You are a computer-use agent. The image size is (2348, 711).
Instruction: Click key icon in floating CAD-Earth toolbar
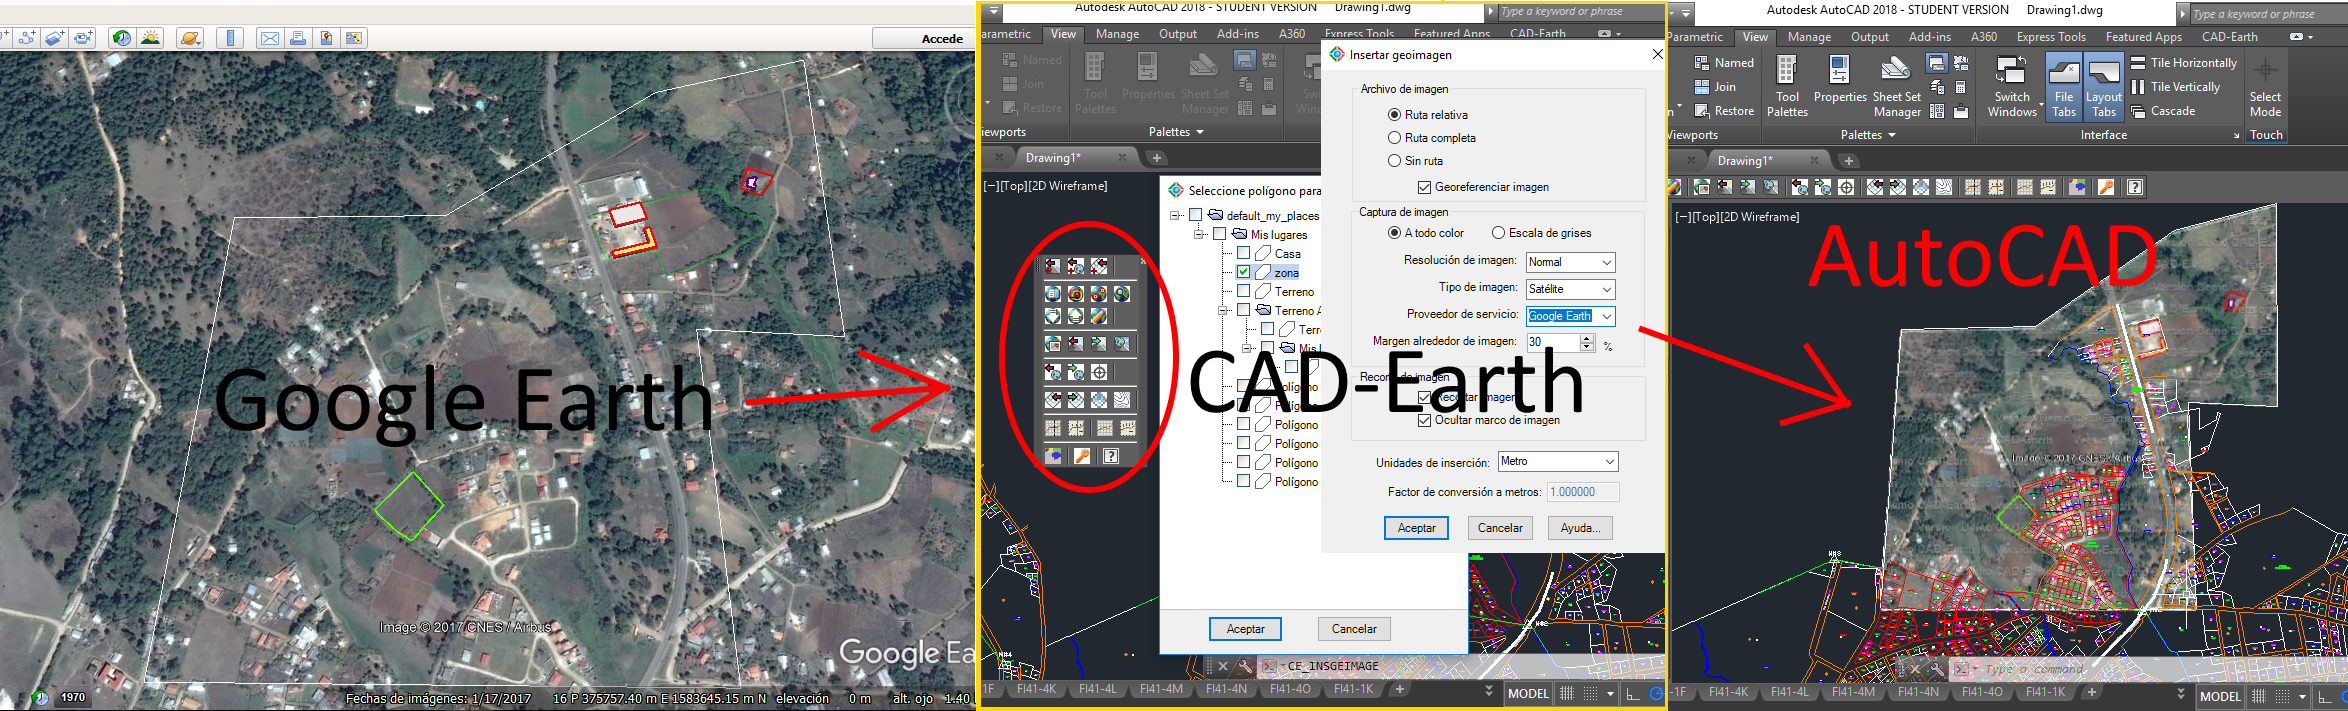click(1081, 456)
